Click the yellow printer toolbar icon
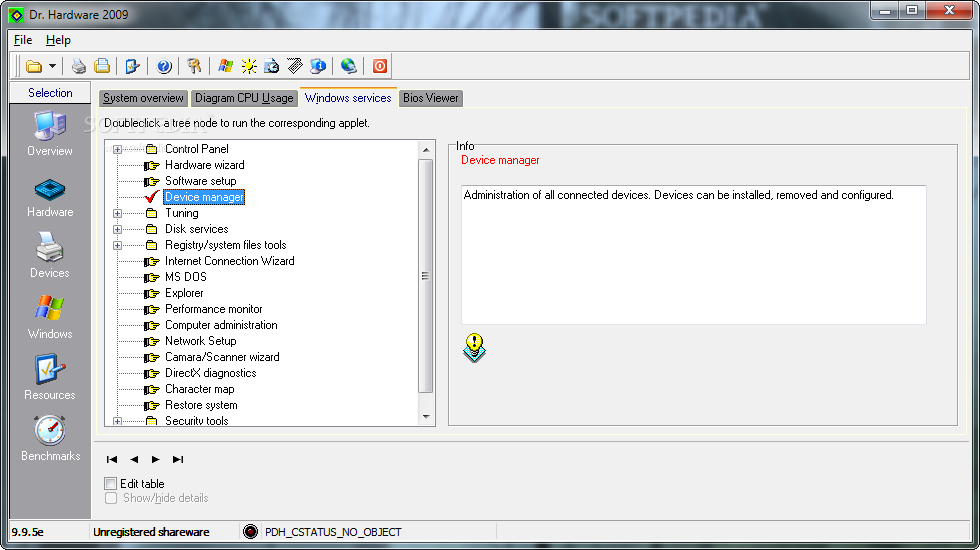Screen dimensions: 980x550 tap(102, 66)
